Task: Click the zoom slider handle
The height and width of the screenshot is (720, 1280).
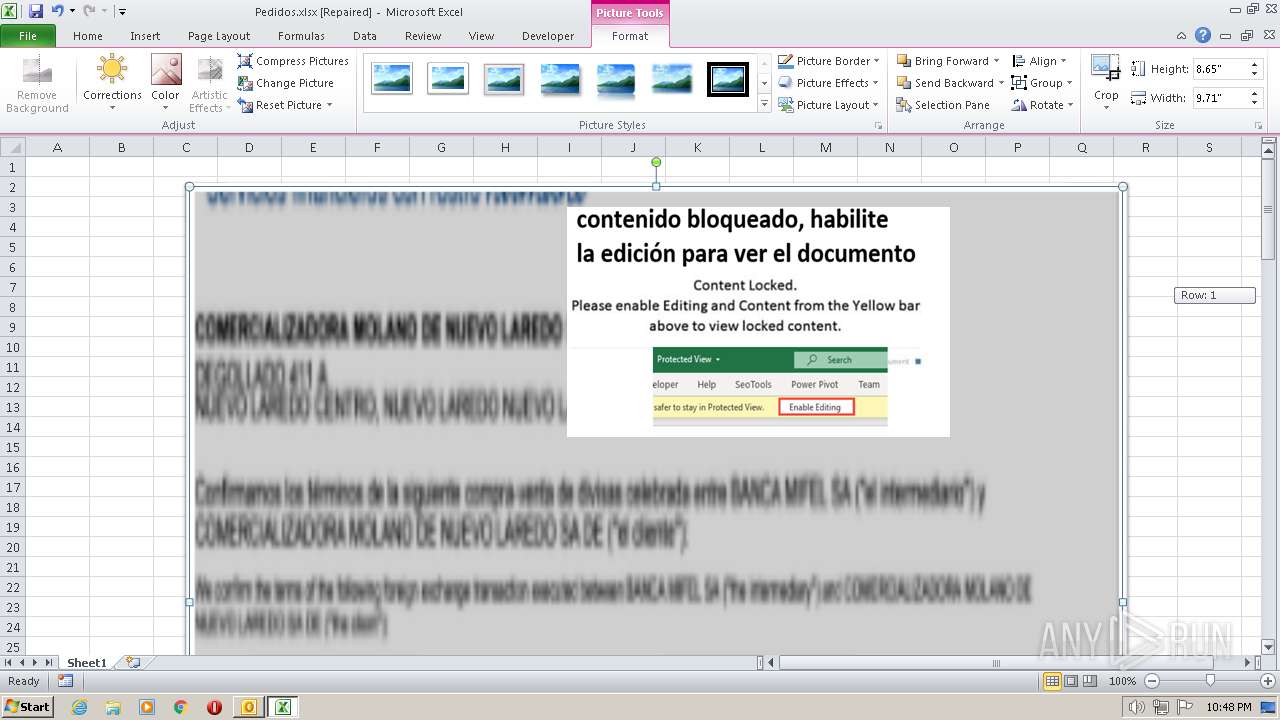Action: pos(1210,681)
